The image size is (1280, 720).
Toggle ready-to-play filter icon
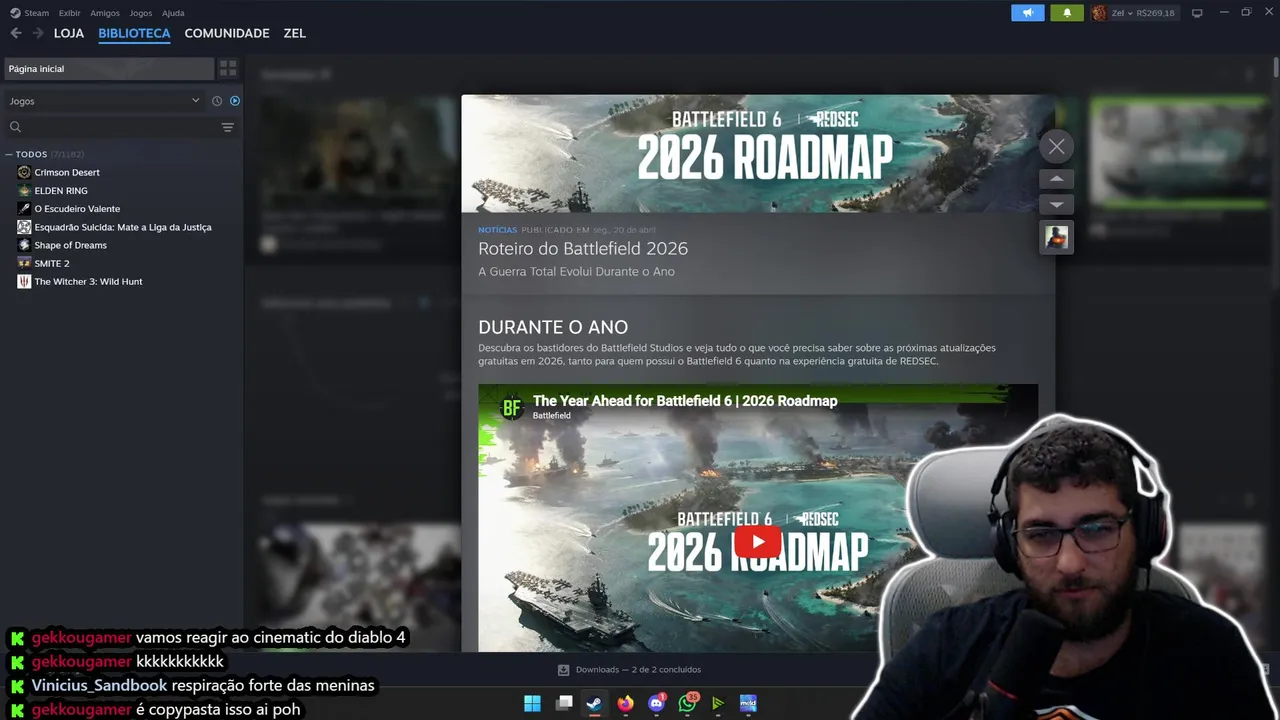point(235,101)
